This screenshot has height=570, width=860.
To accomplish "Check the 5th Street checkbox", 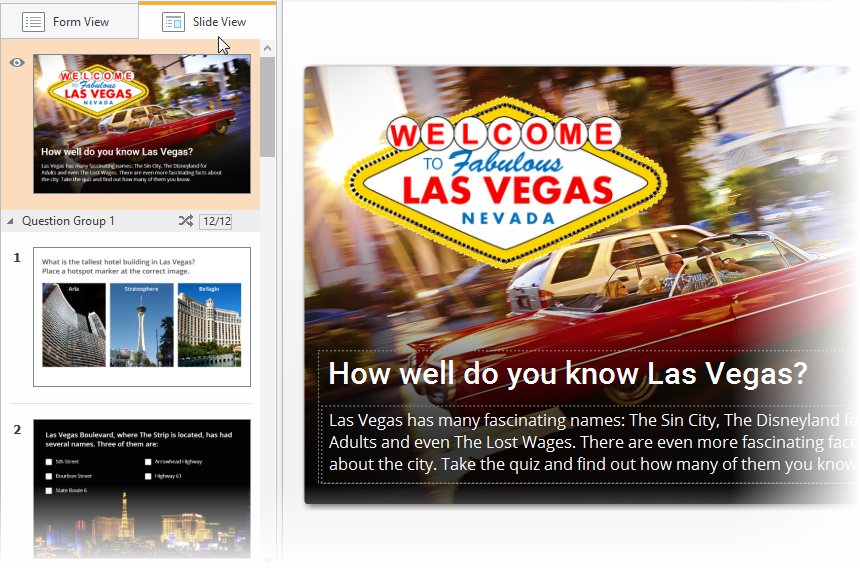I will [x=50, y=462].
